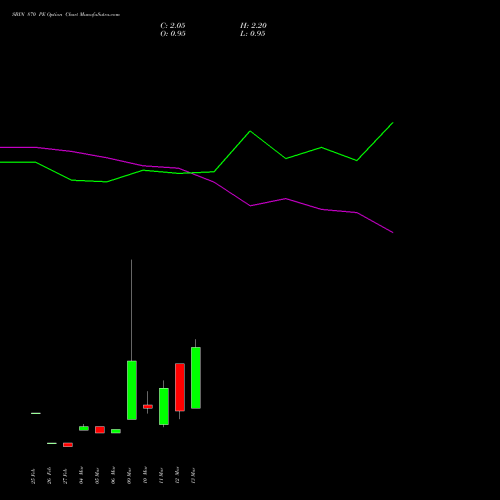Select the small green candle for 06 Mar
Screen dimensions: 500x500
click(x=116, y=431)
